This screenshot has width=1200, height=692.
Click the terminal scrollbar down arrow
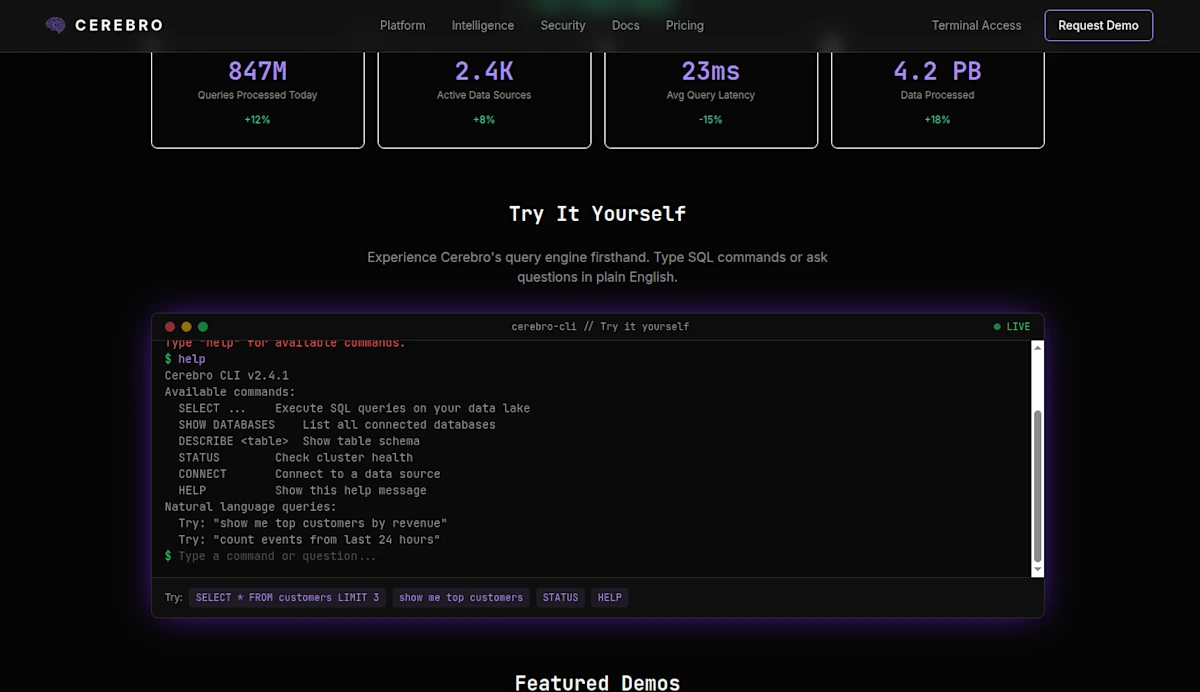[1037, 569]
